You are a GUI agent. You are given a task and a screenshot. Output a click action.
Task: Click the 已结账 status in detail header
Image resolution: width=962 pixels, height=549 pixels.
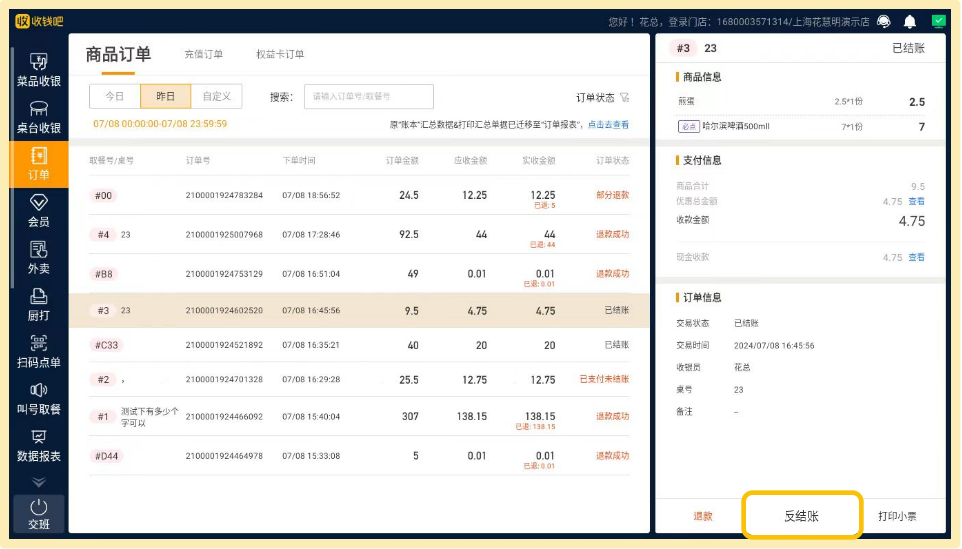pyautogui.click(x=908, y=48)
